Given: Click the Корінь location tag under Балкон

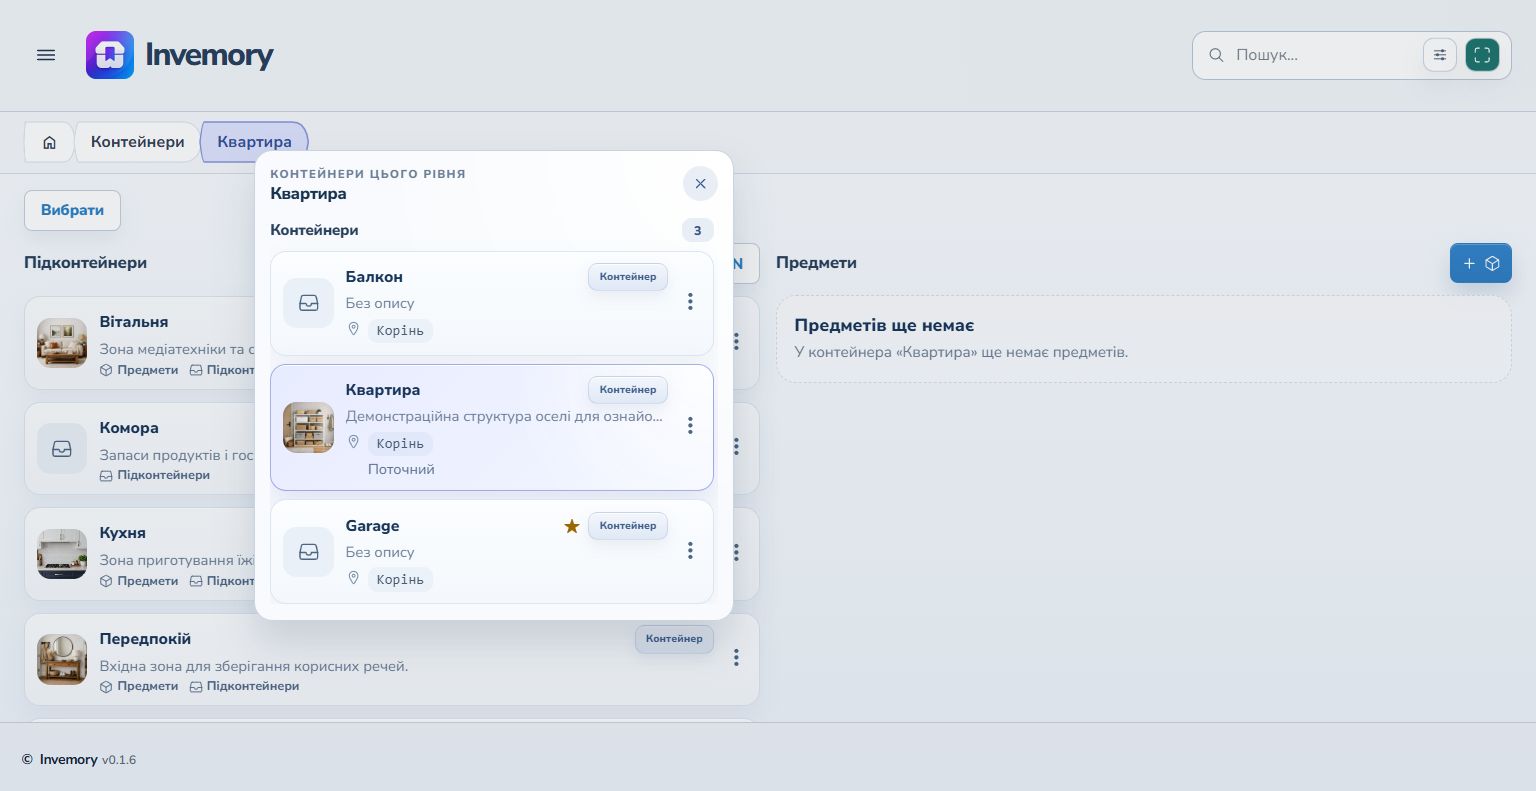Looking at the screenshot, I should 400,330.
